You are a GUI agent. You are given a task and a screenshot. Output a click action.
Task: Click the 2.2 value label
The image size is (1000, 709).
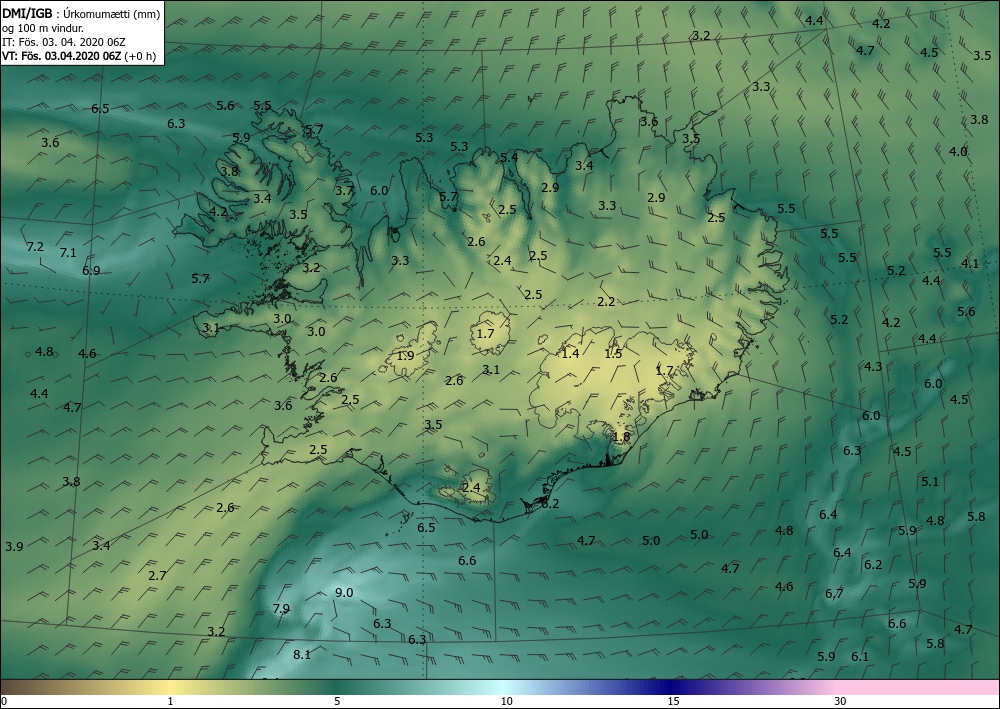point(606,302)
